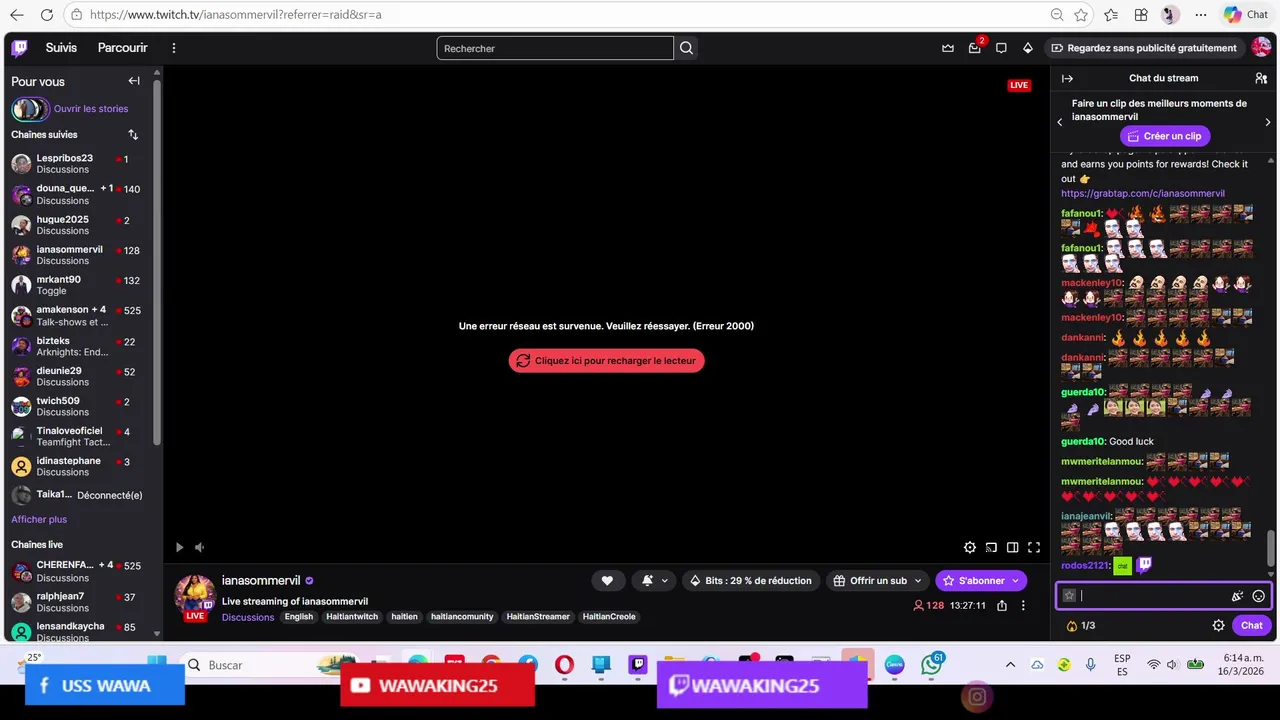Collapse the chat panel arrow
Screen dimensions: 1280x720
coord(1067,78)
